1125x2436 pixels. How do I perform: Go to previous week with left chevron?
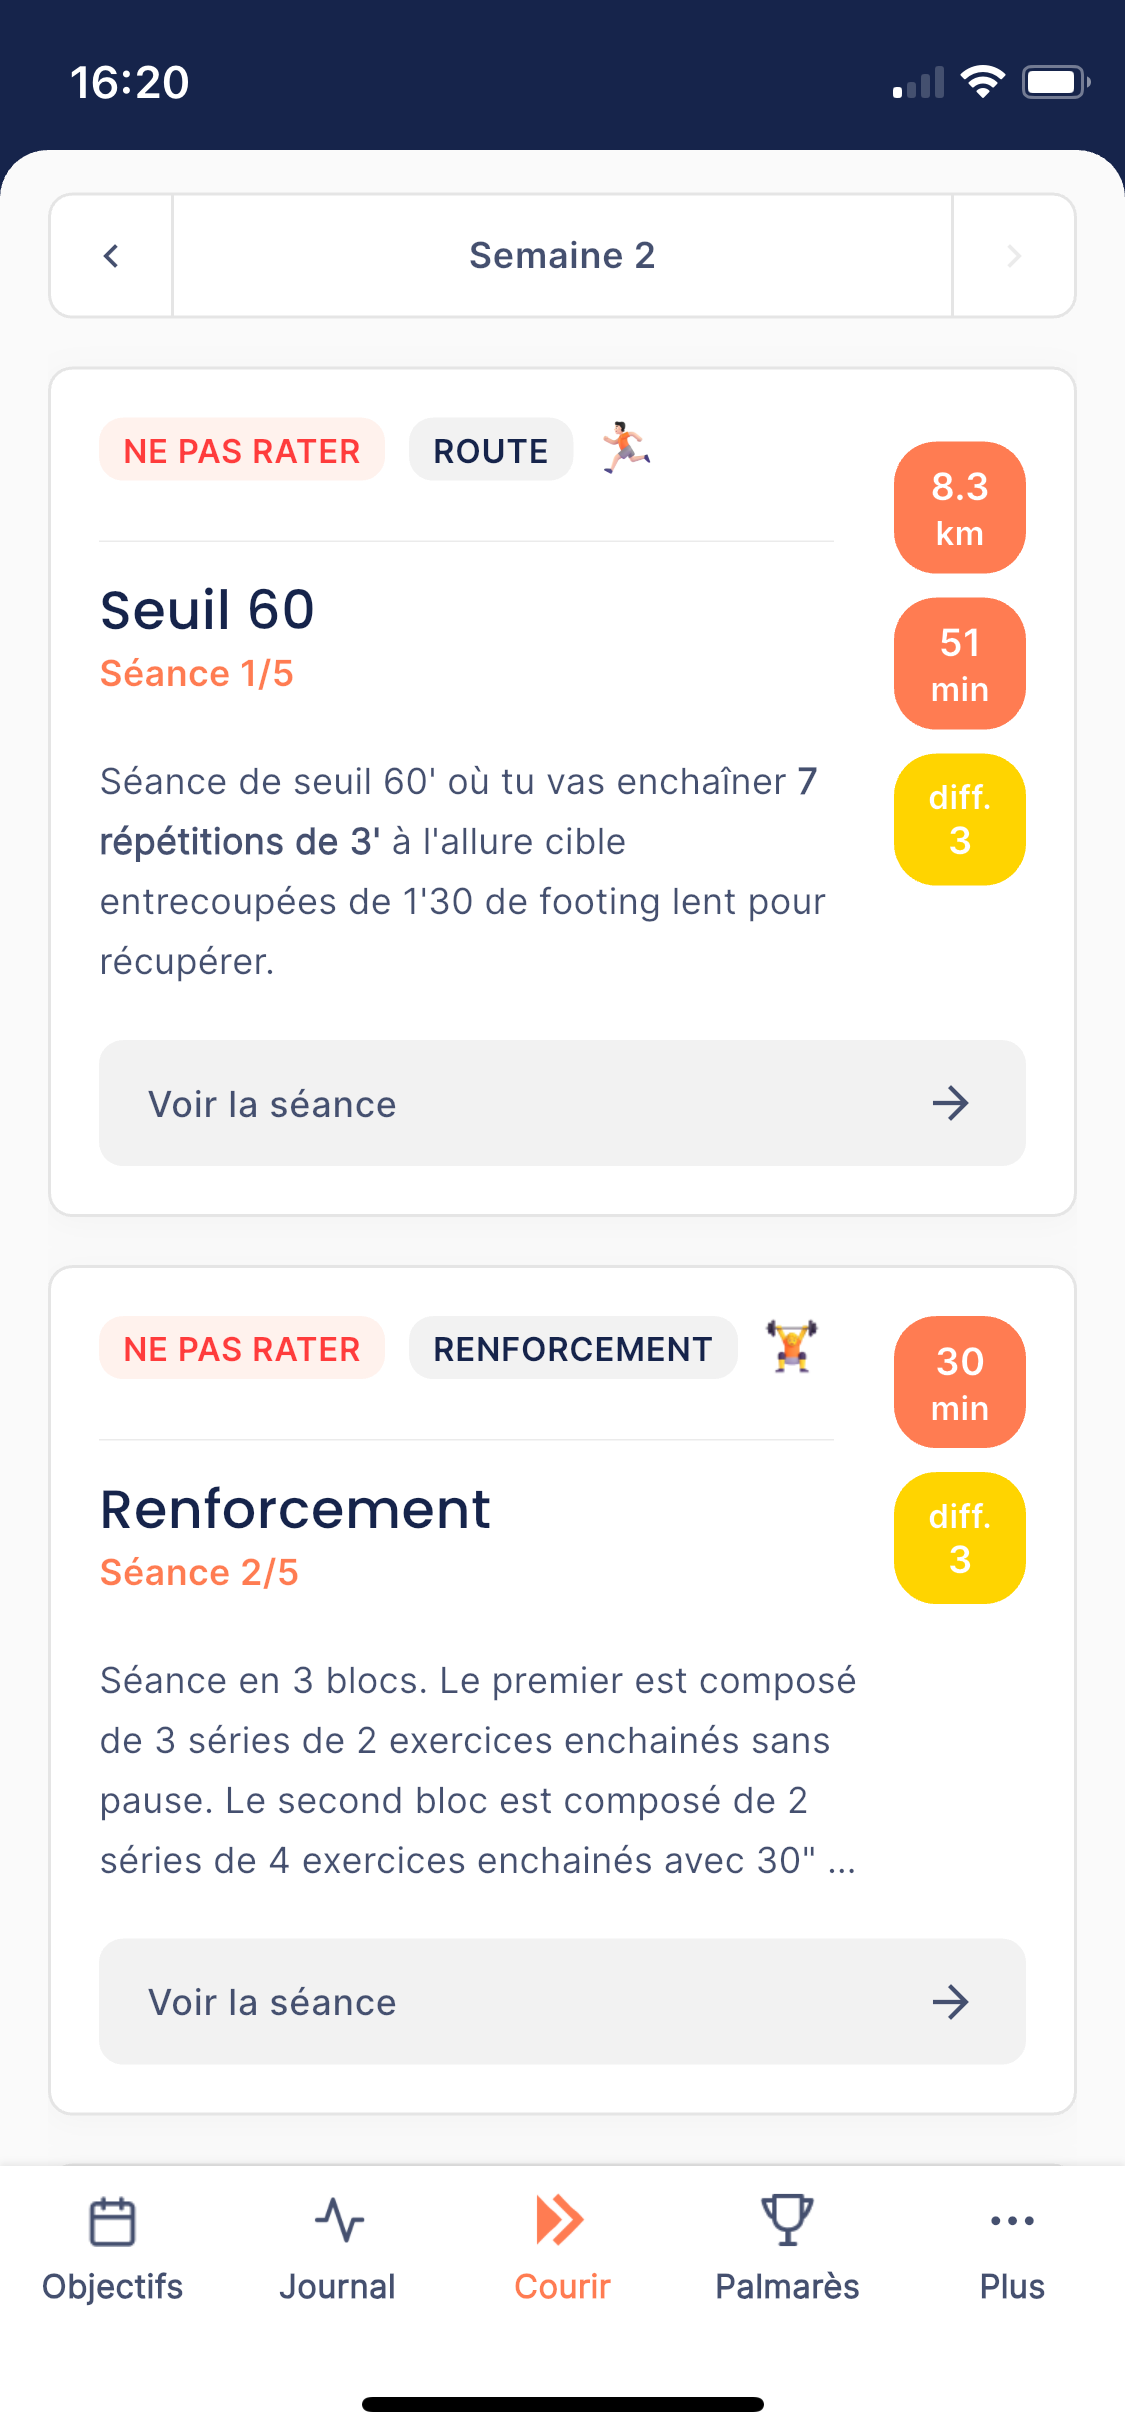111,256
